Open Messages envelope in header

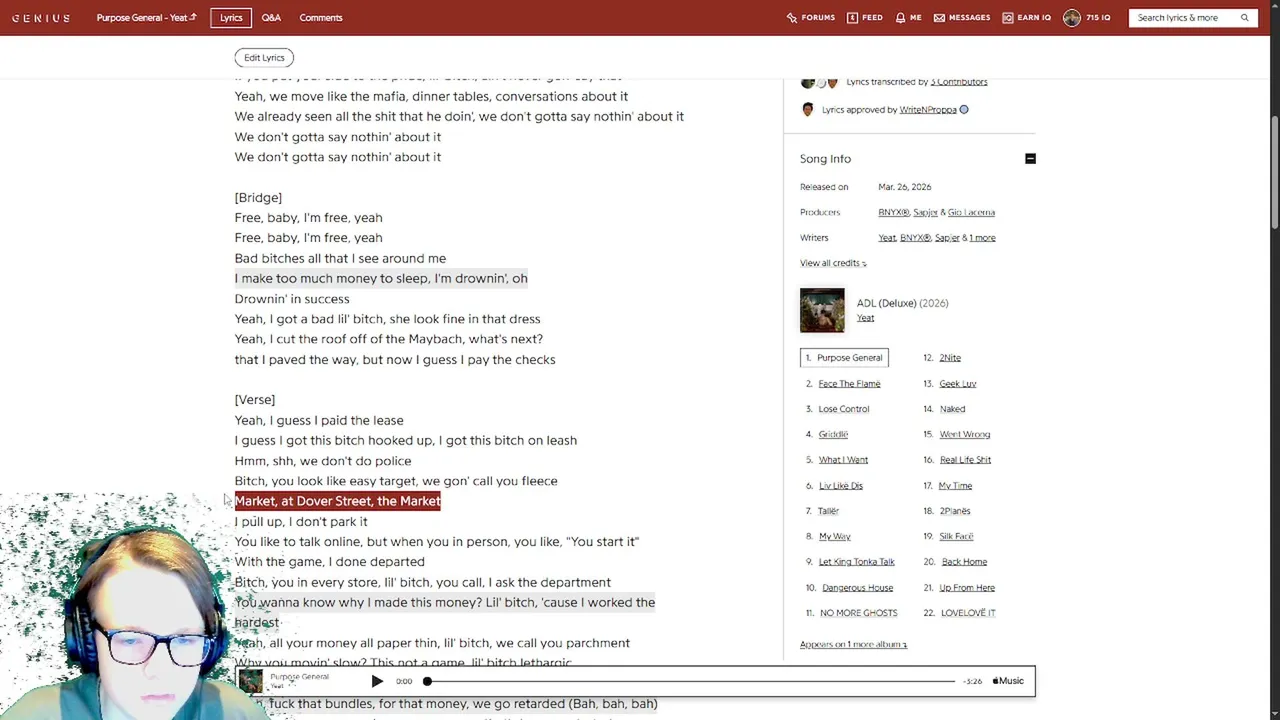[x=962, y=18]
